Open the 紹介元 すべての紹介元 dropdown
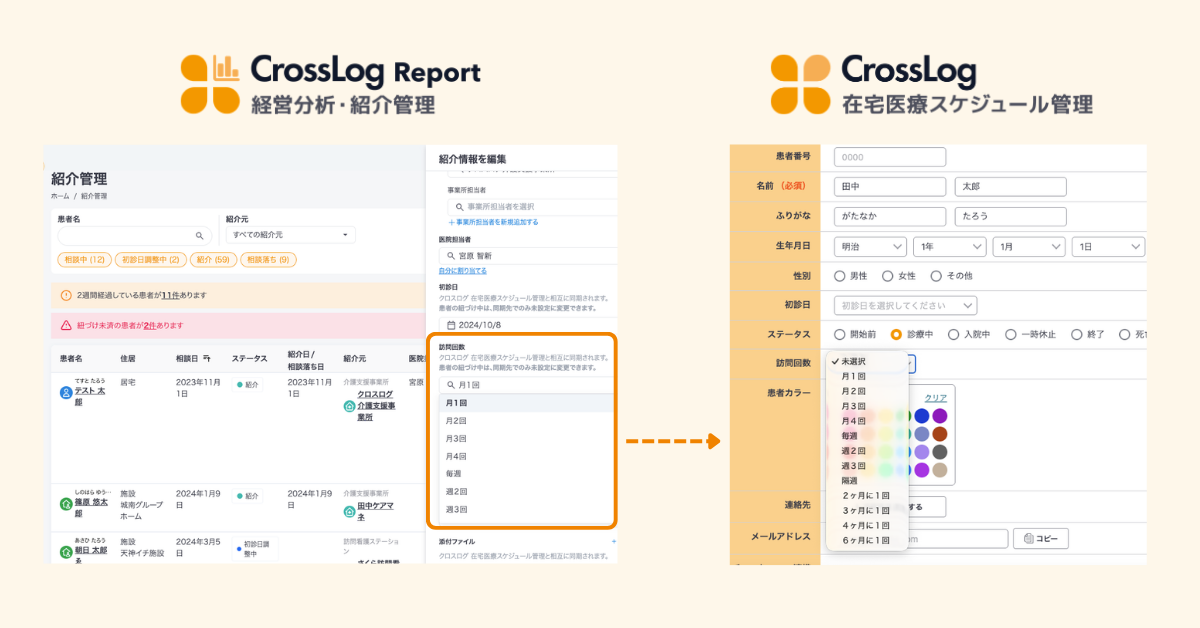 [290, 235]
